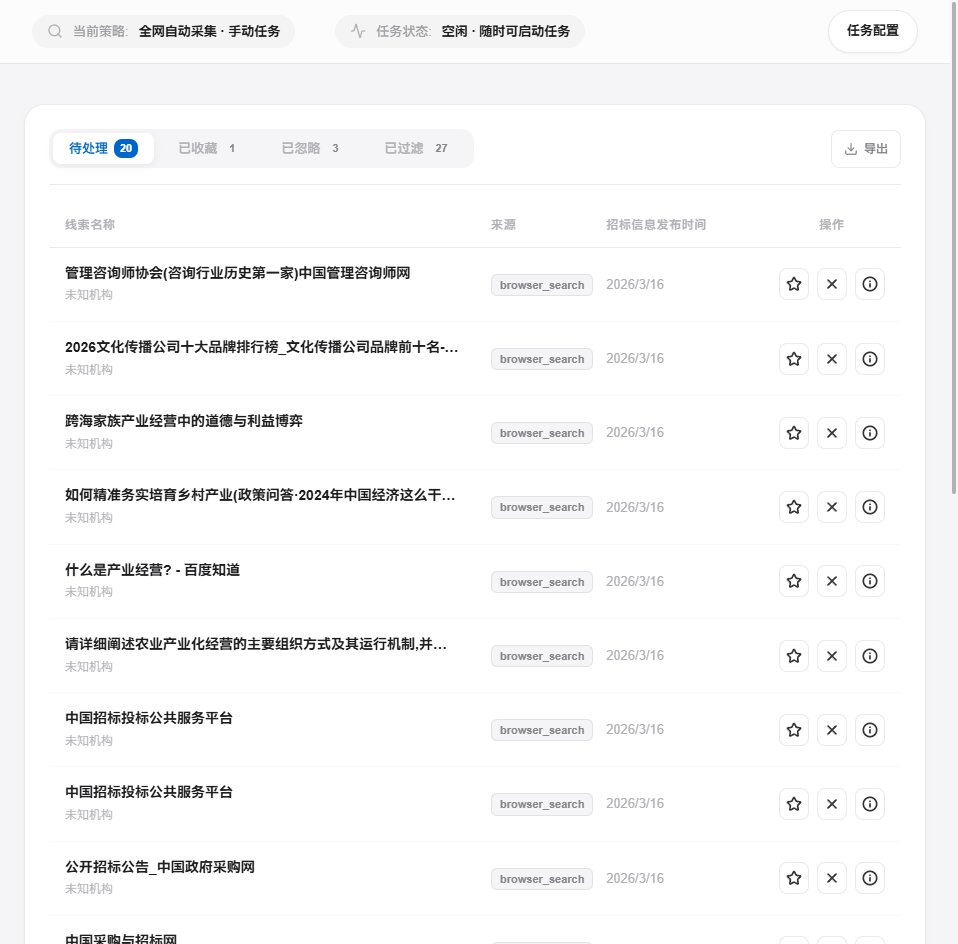Dismiss the 如何精准务实培育乡村产业 lead

coord(831,507)
